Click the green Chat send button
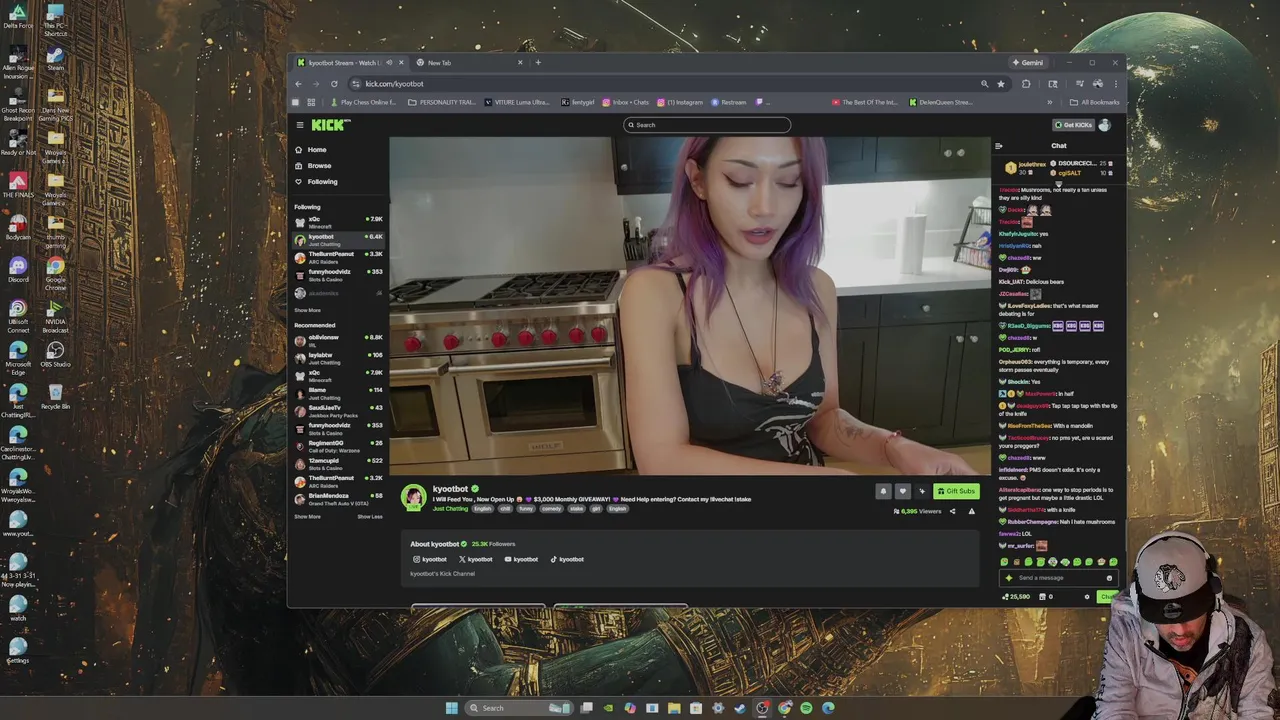This screenshot has height=720, width=1280. [1107, 597]
